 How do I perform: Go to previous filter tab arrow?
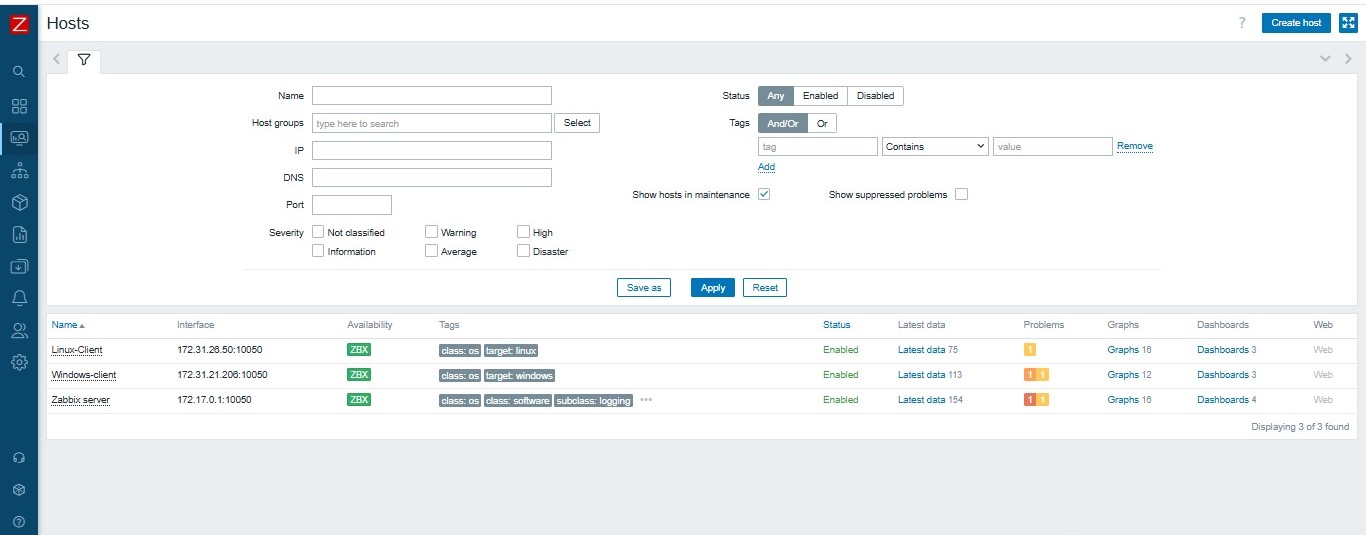pos(56,59)
